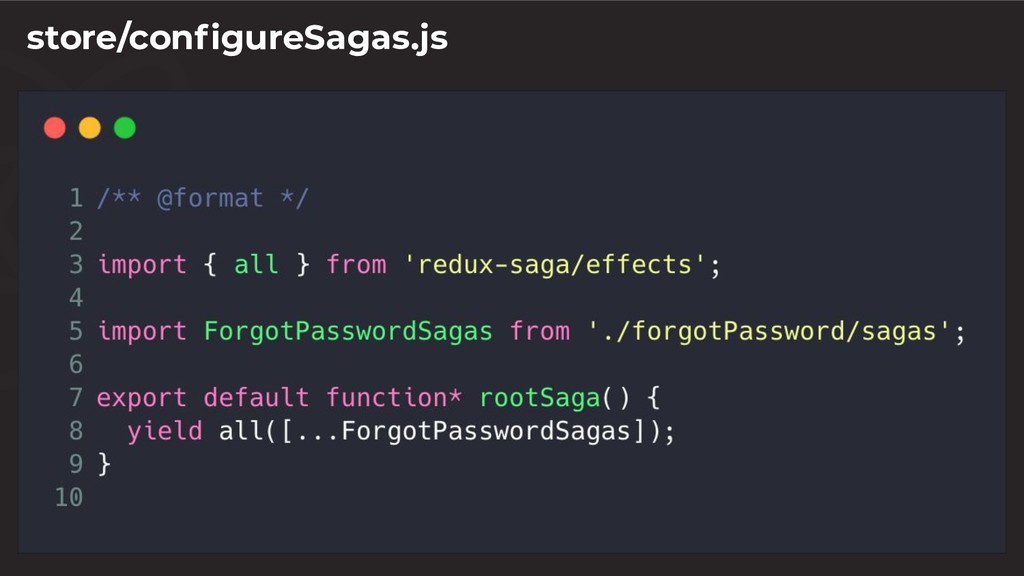Click the yellow minimize dot
Screen dimensions: 1024x576
pos(90,128)
